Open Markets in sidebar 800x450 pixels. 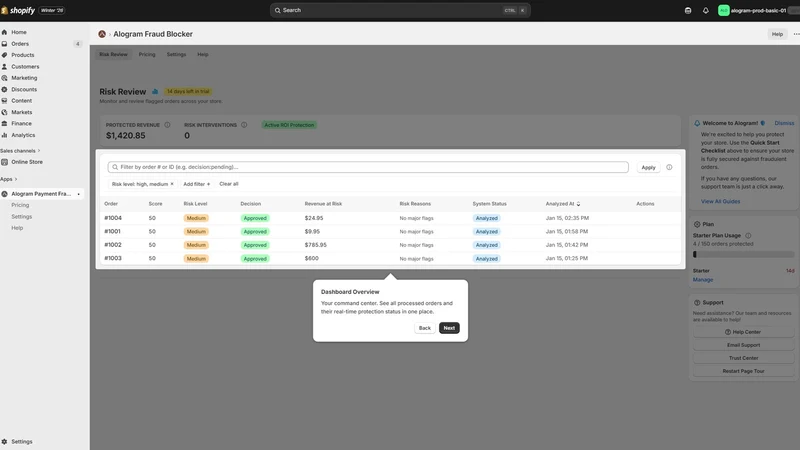21,112
